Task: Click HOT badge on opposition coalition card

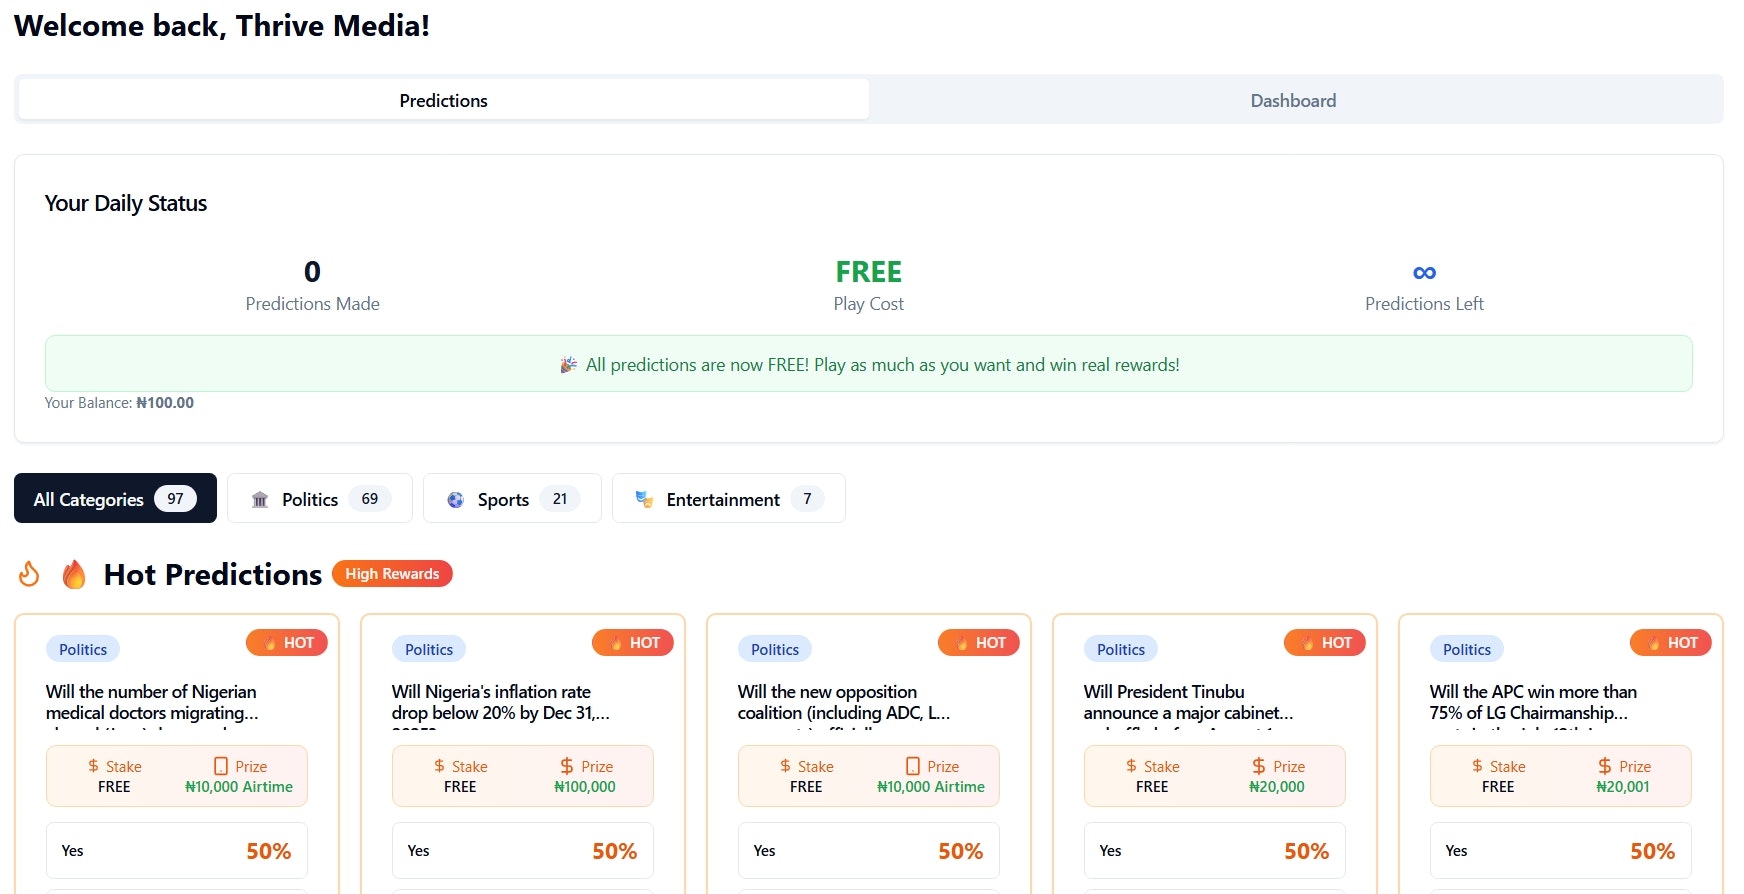Action: pyautogui.click(x=979, y=642)
